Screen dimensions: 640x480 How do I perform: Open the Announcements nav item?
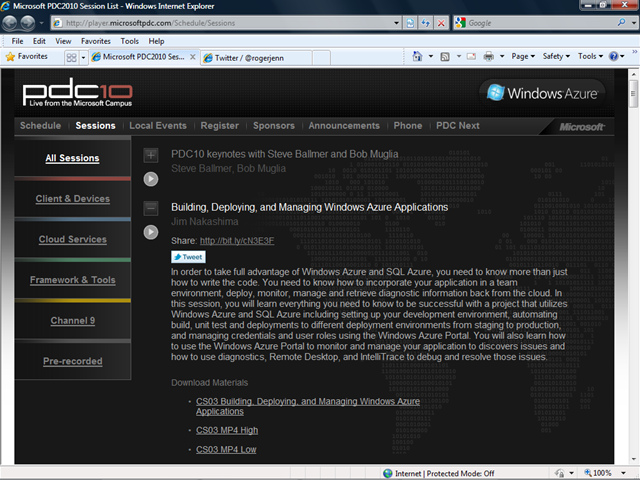tap(344, 126)
